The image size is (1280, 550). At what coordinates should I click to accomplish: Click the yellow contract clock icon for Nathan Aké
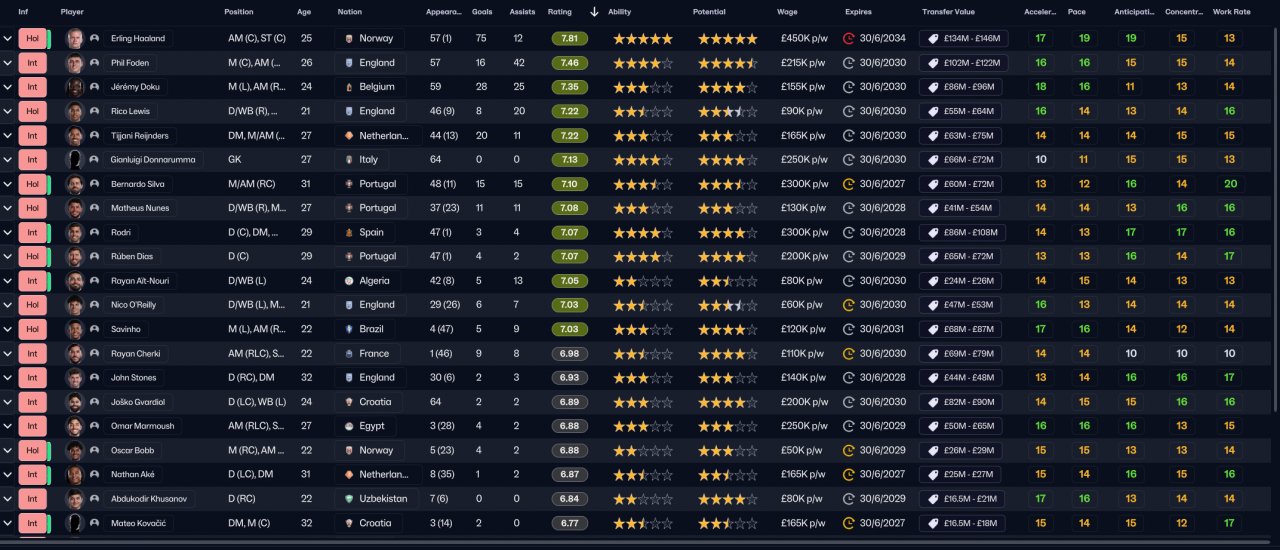849,475
